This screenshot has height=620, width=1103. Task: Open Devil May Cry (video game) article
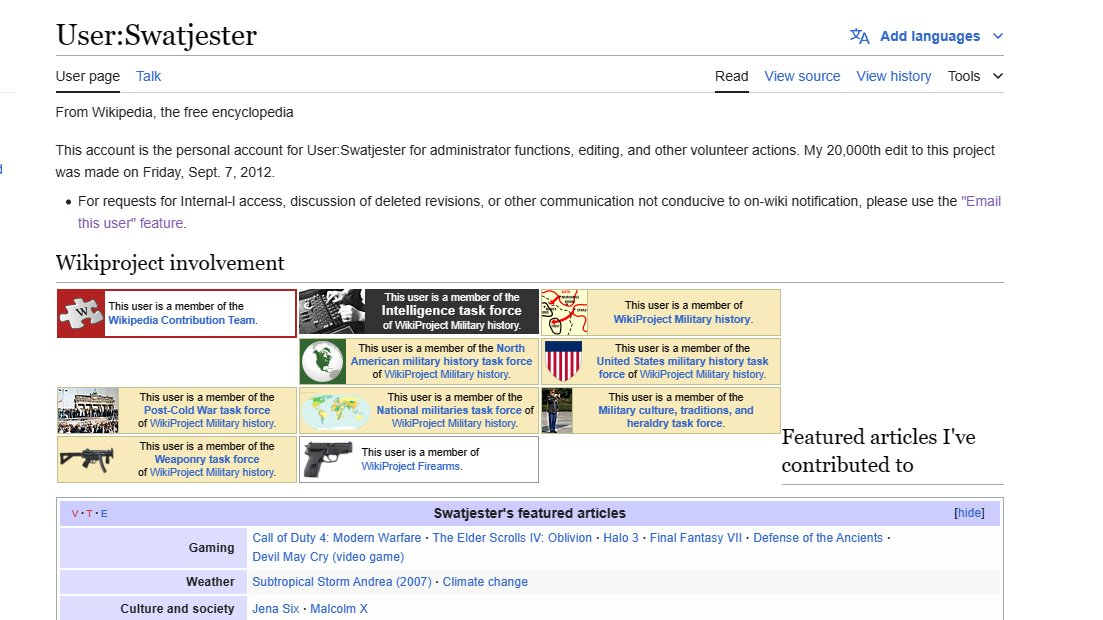[x=328, y=557]
